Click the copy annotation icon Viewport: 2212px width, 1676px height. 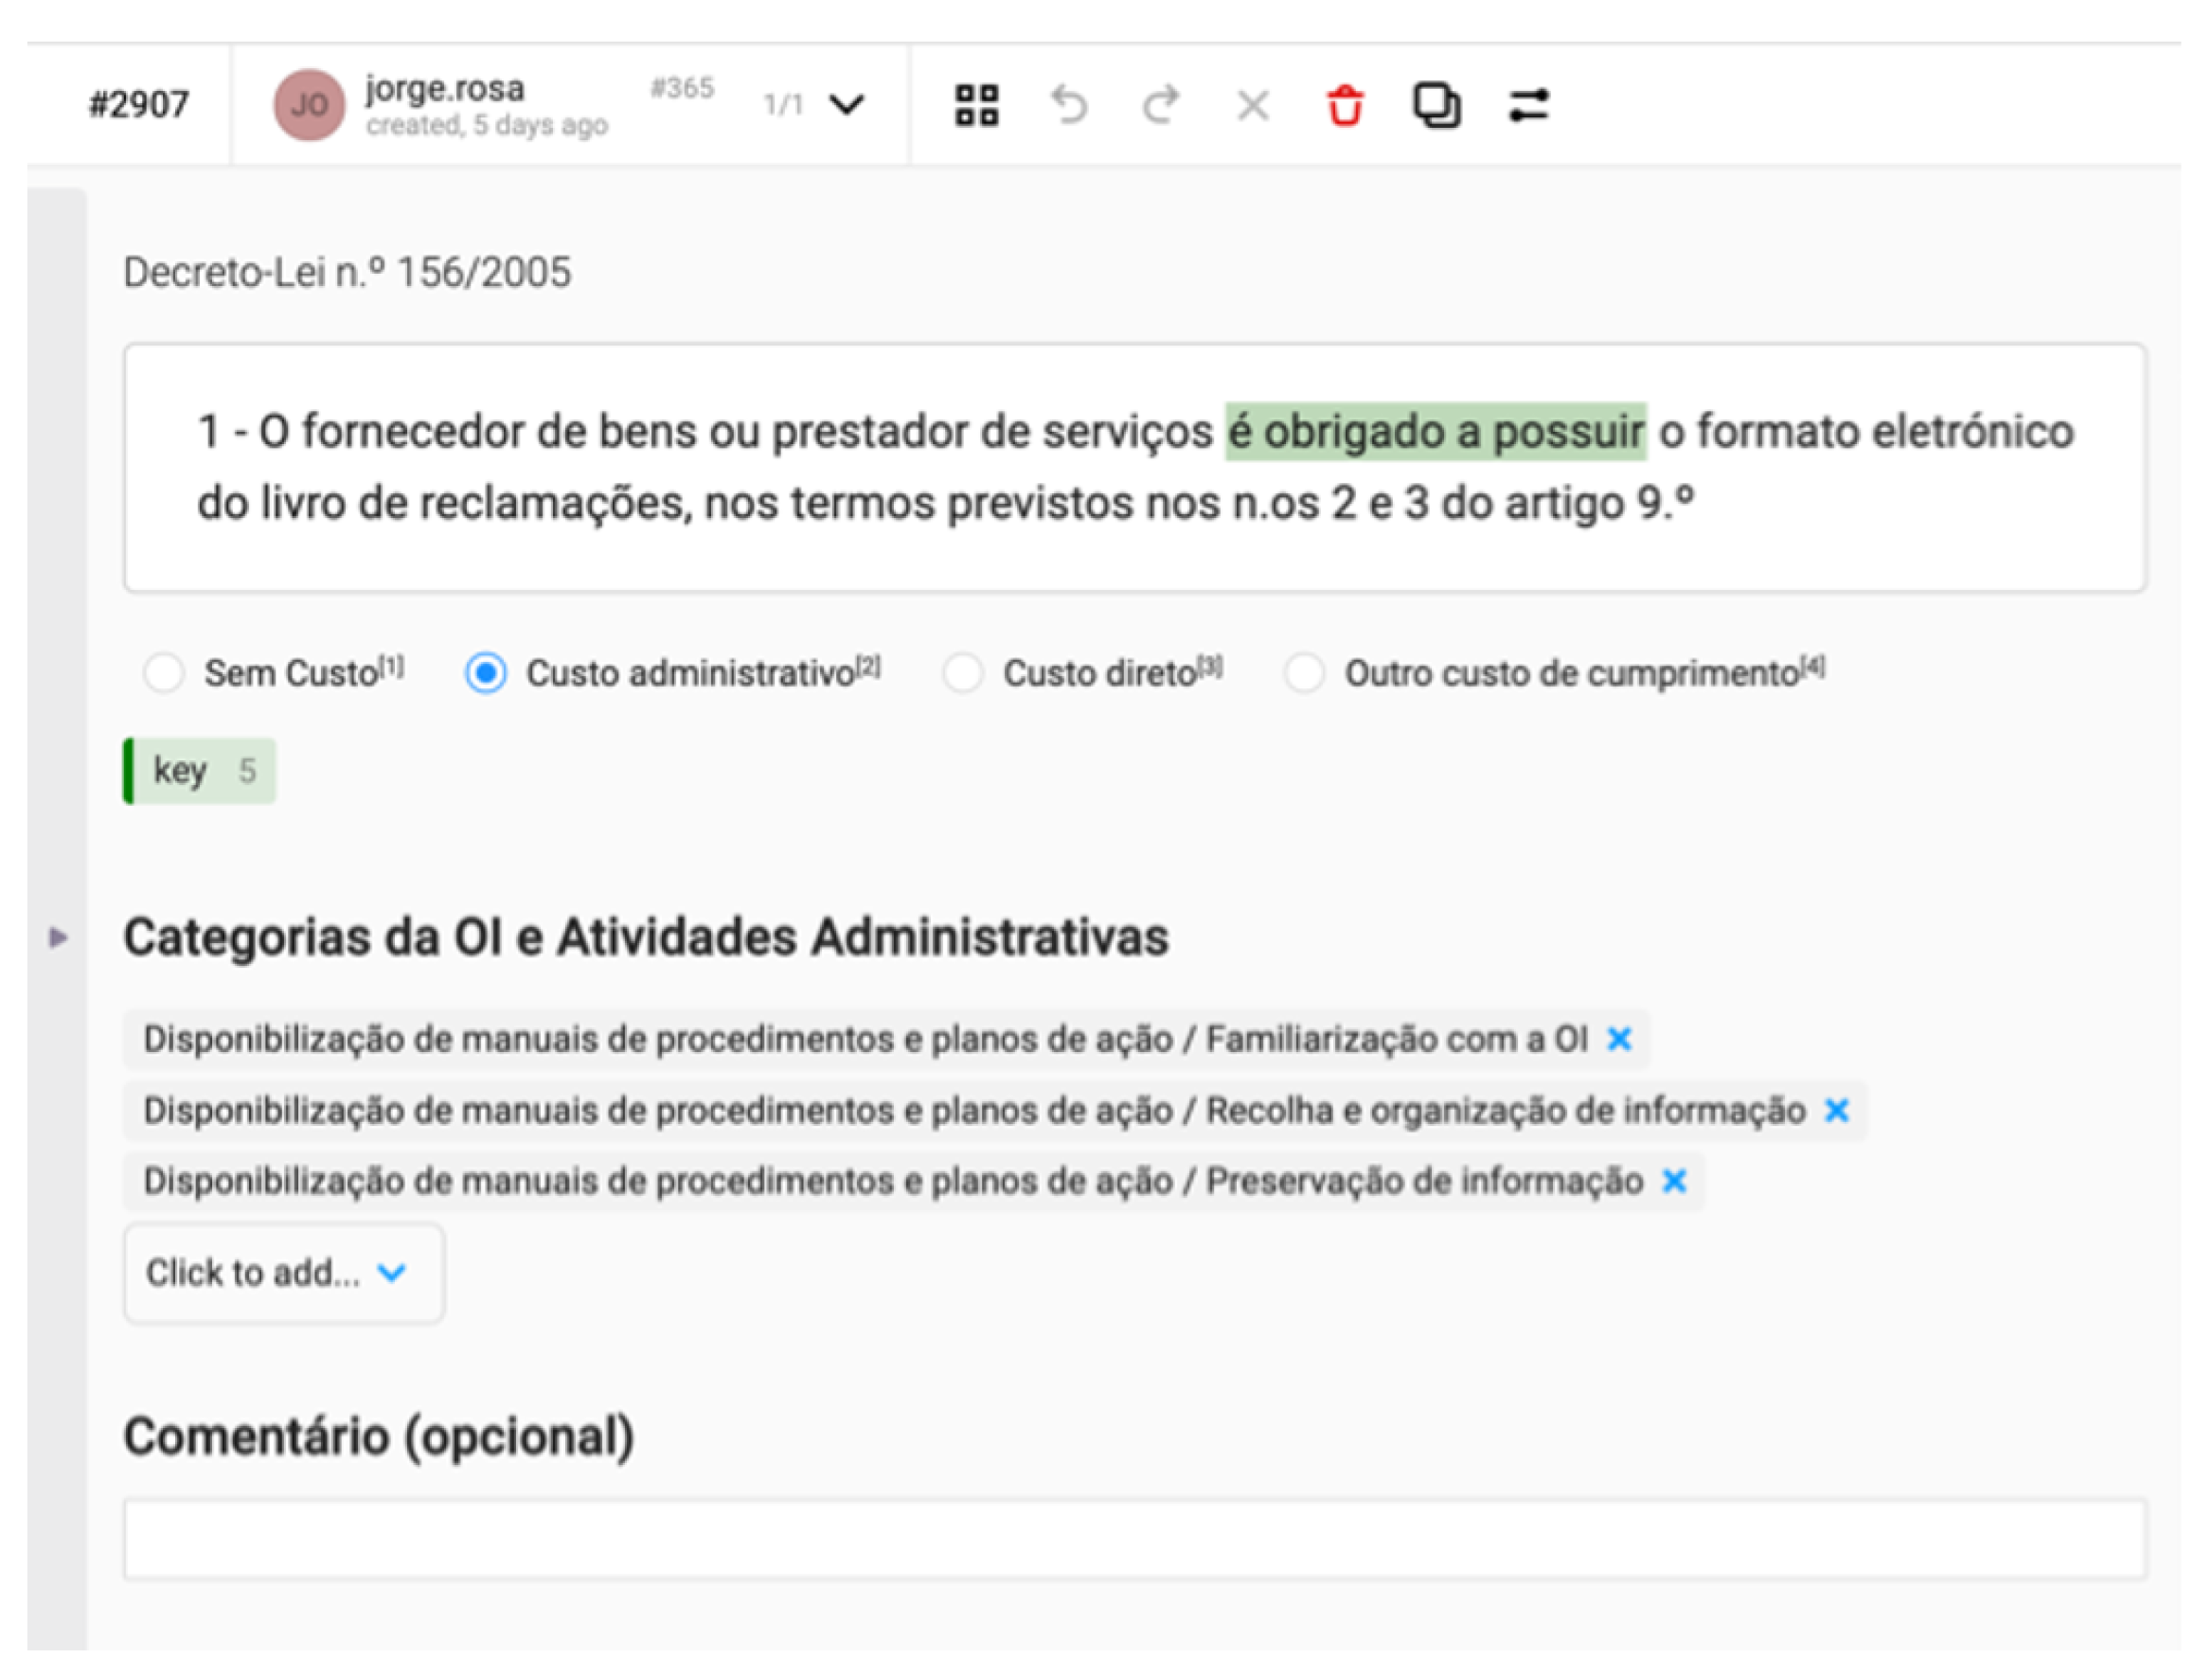[x=1436, y=105]
